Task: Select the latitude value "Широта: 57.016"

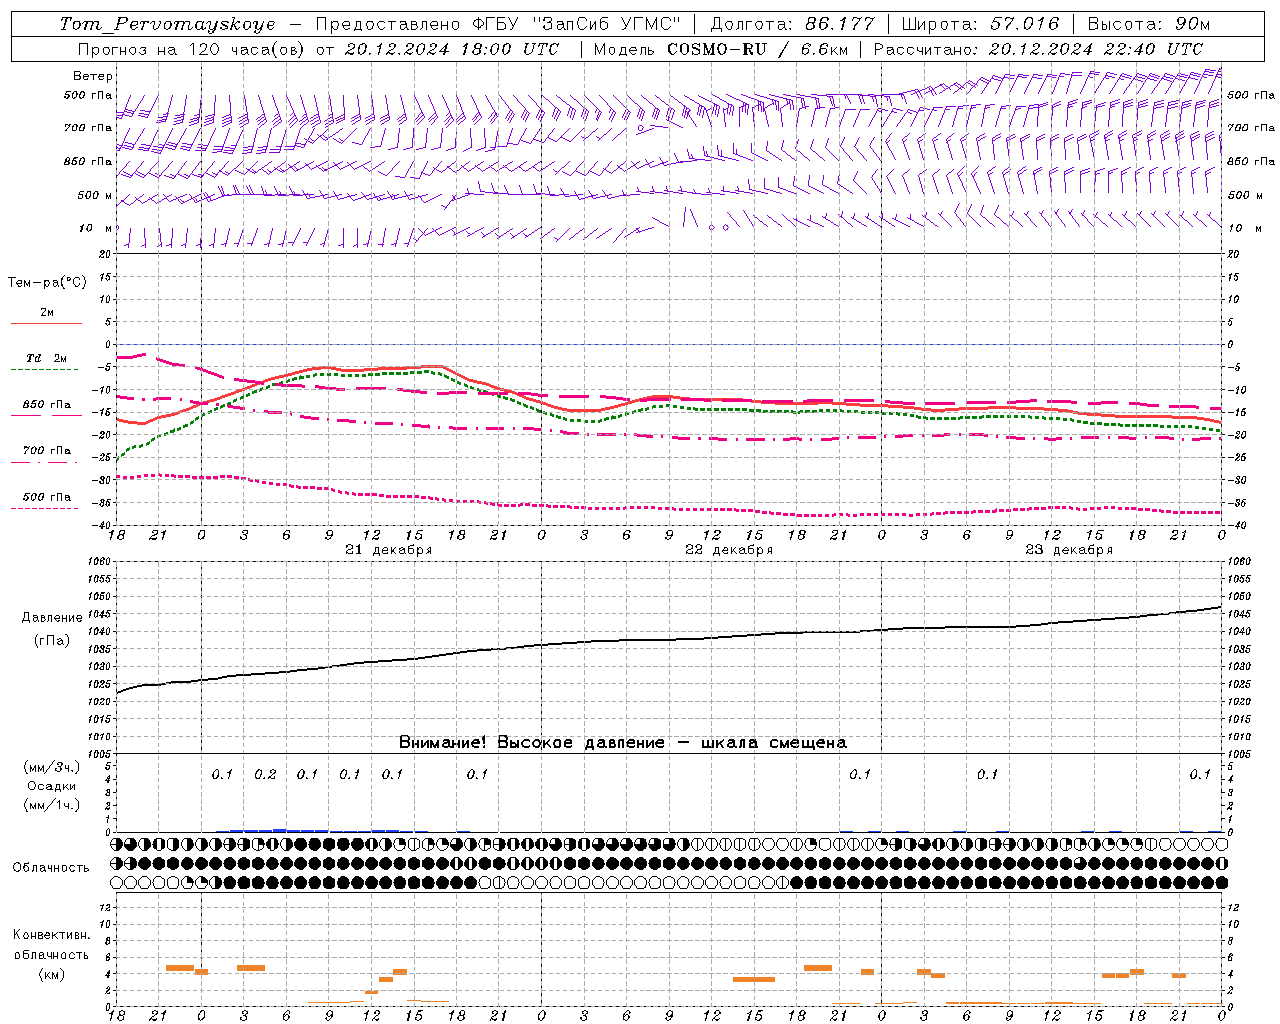Action: (x=980, y=24)
